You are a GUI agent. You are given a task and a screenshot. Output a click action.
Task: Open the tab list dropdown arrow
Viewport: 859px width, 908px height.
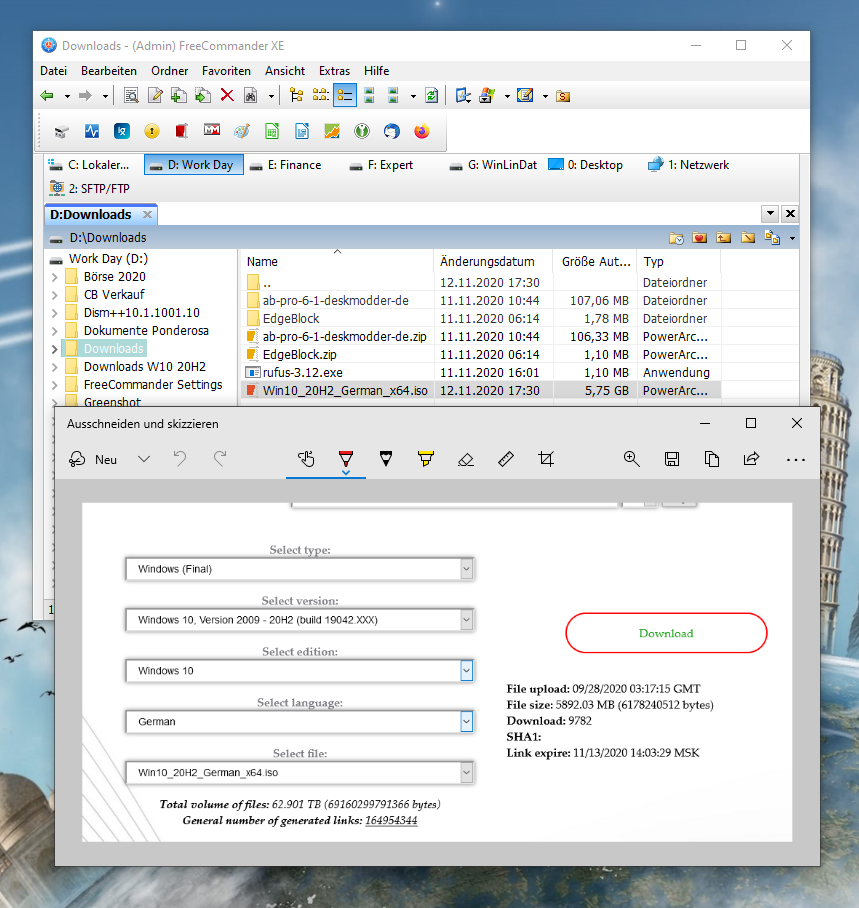(x=770, y=214)
